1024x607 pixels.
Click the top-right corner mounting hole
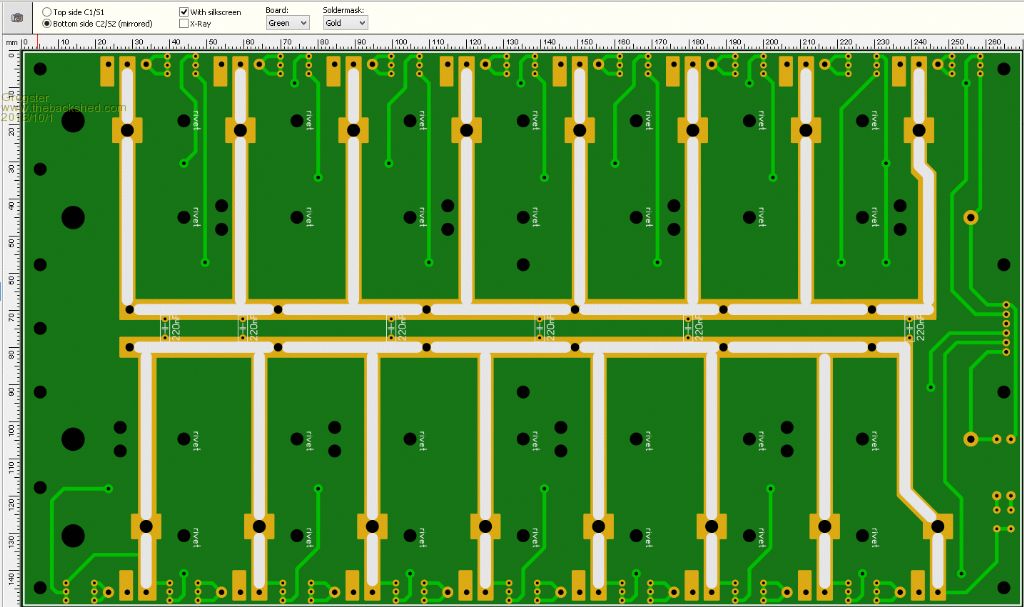1003,69
